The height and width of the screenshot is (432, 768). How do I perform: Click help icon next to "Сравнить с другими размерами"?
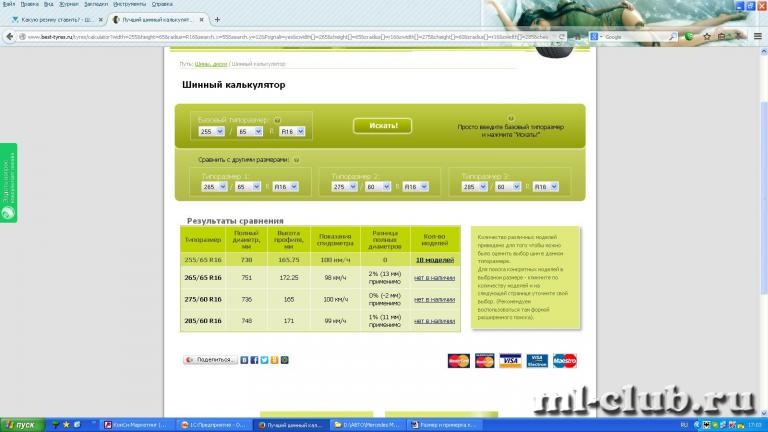pyautogui.click(x=296, y=159)
